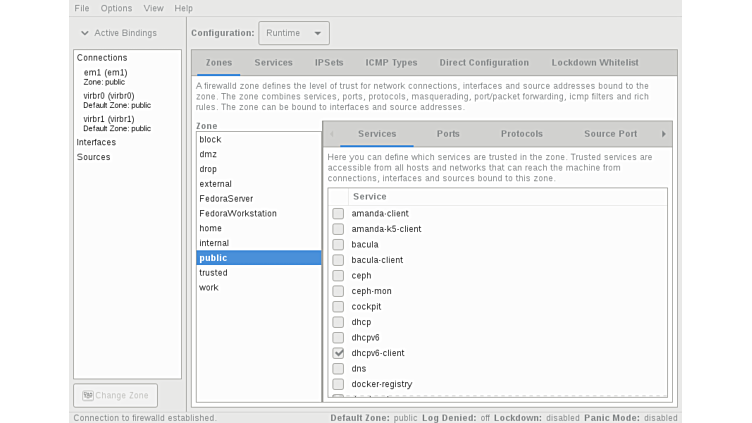Open the Configuration Runtime dropdown
Image resolution: width=752 pixels, height=423 pixels.
point(293,33)
